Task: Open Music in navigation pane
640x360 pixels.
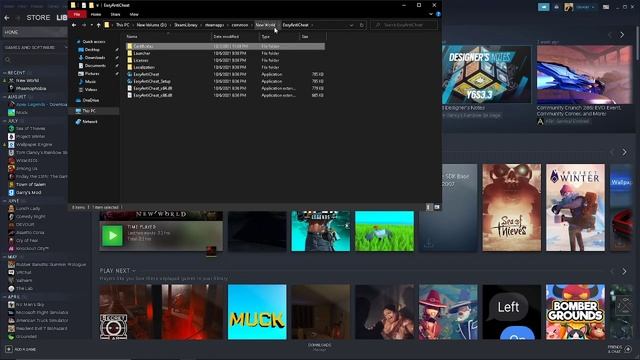Action: tap(90, 82)
